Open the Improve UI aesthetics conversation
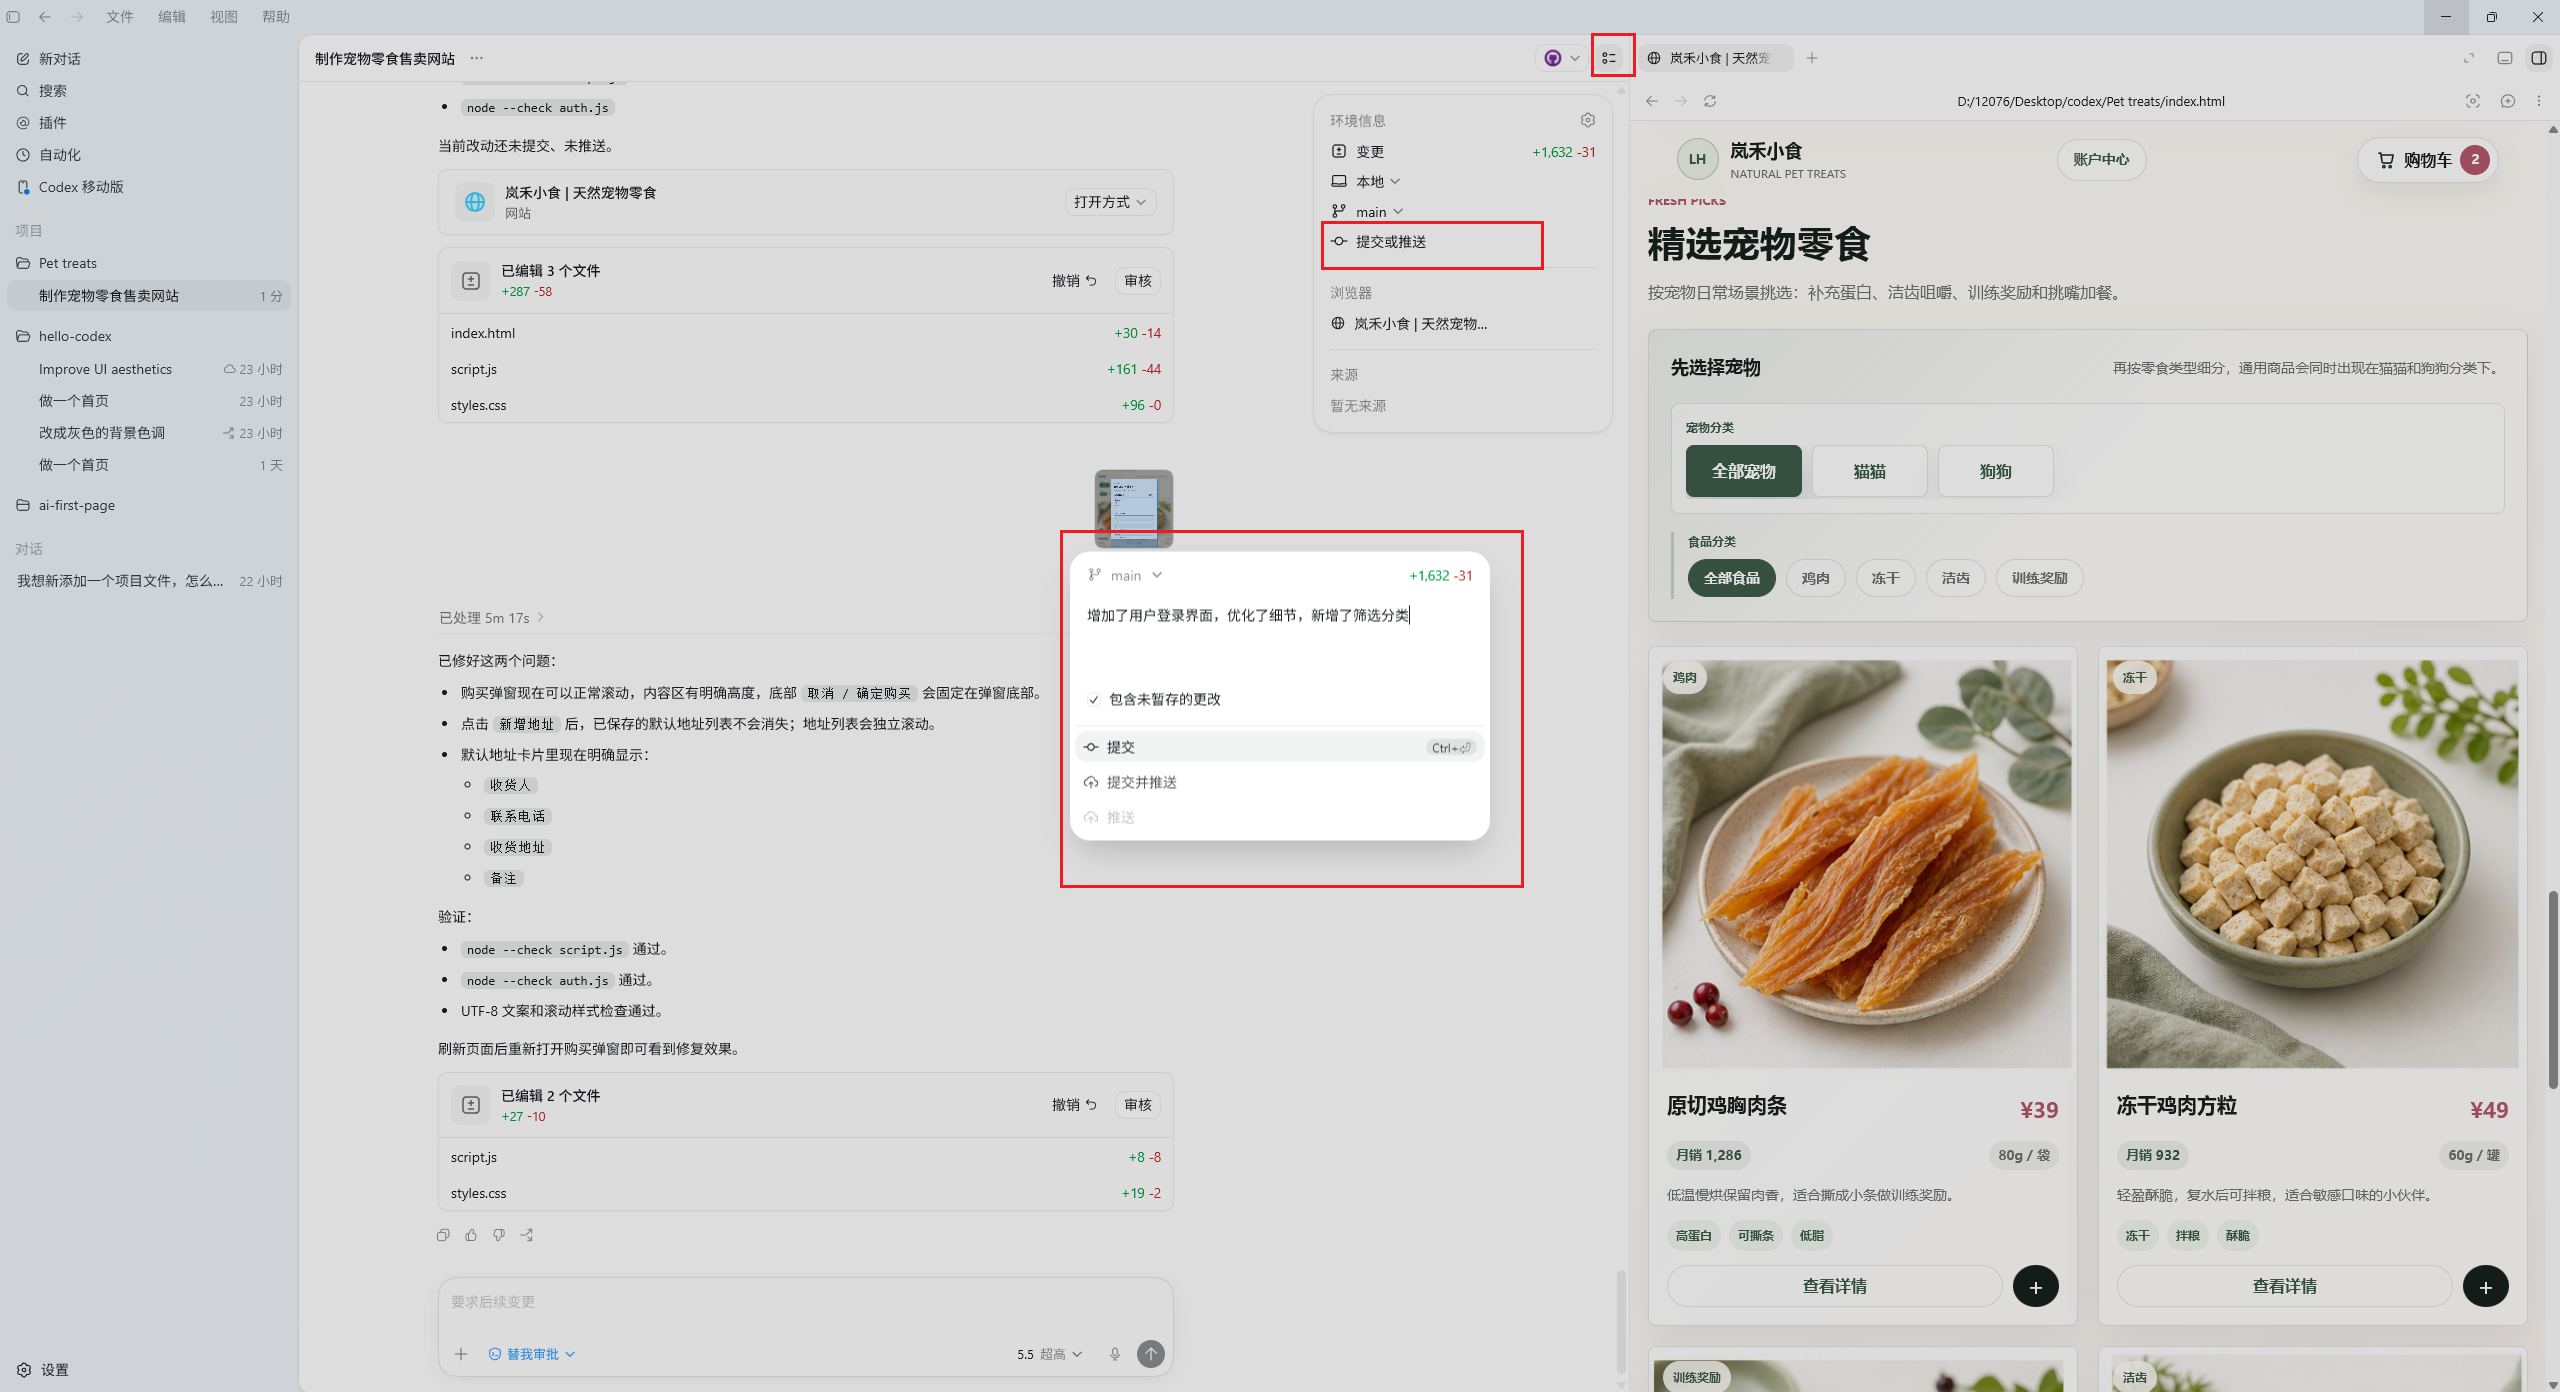 pos(150,369)
